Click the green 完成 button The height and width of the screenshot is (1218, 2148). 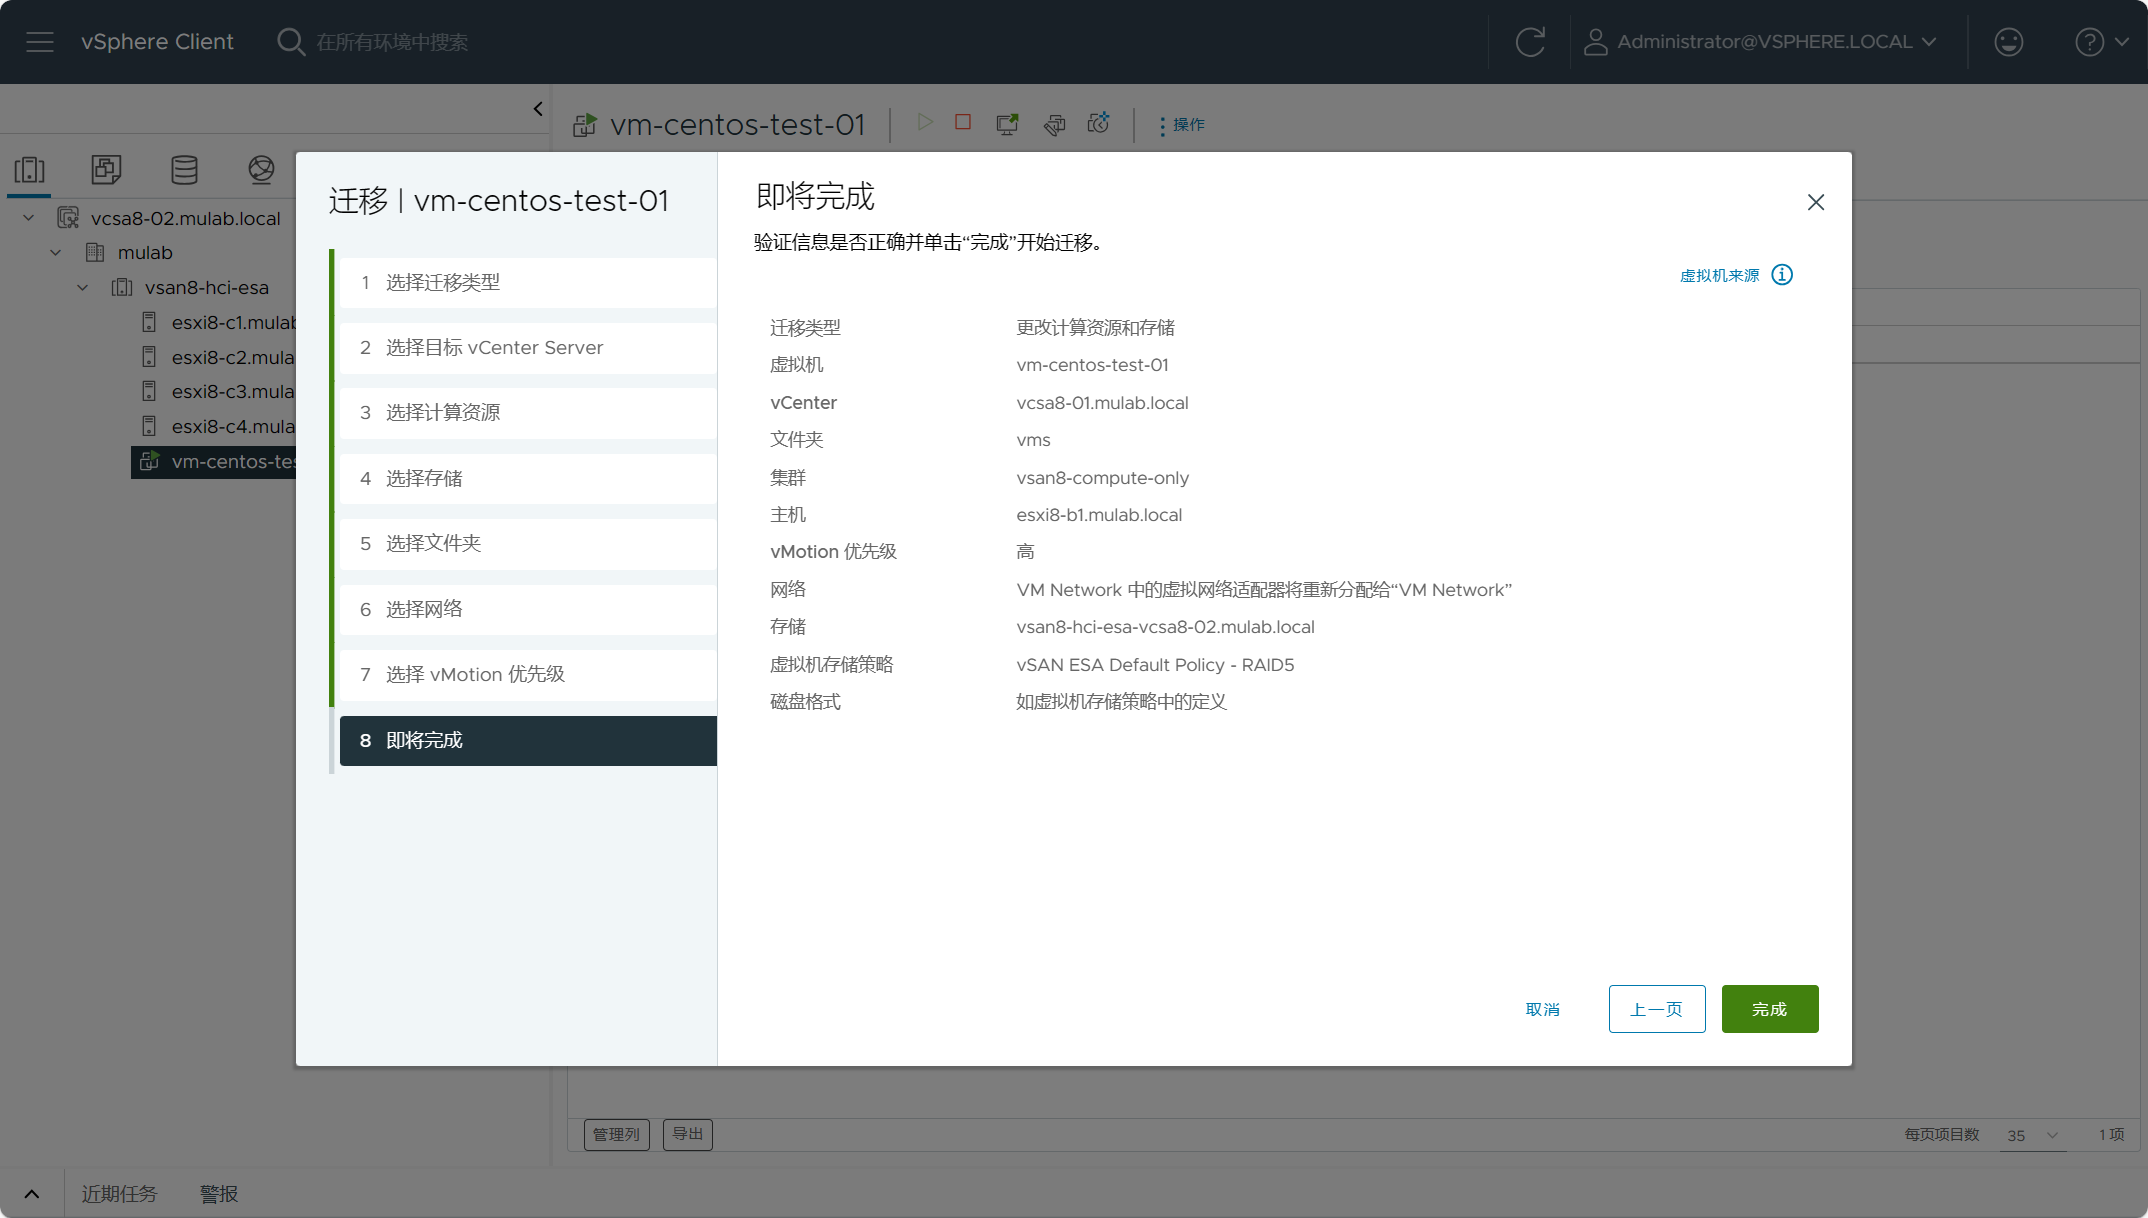[1770, 1009]
